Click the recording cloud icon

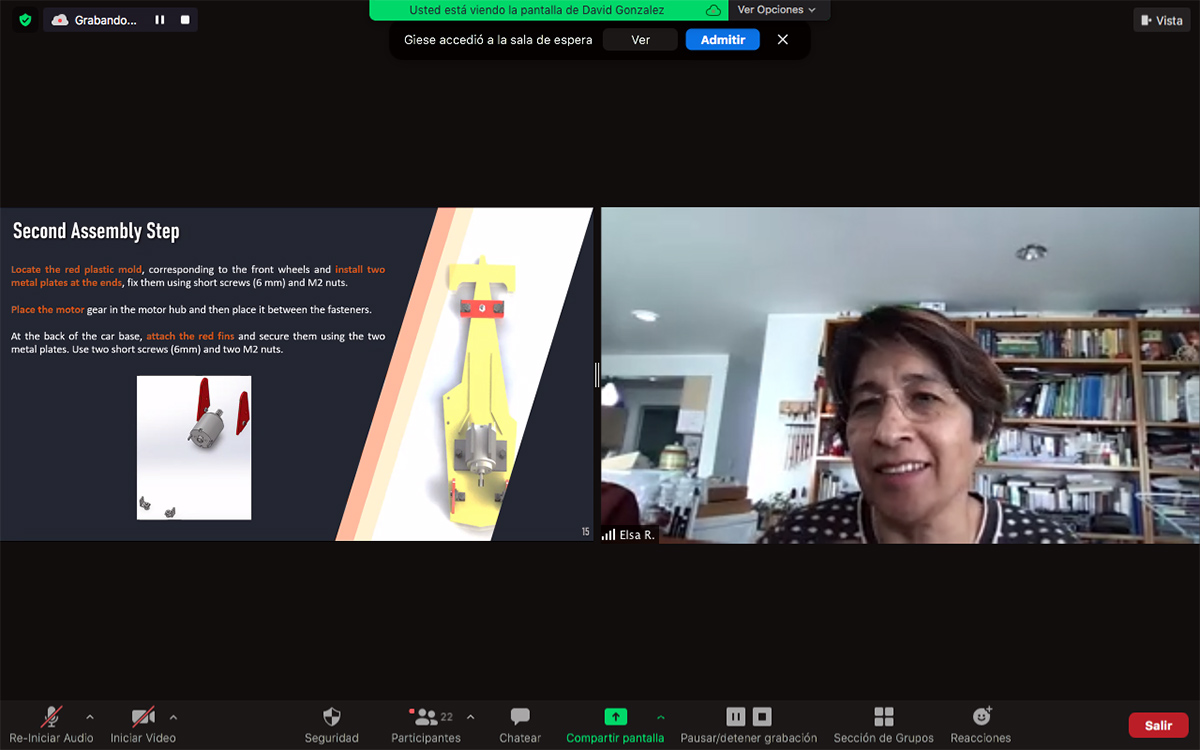pos(60,20)
